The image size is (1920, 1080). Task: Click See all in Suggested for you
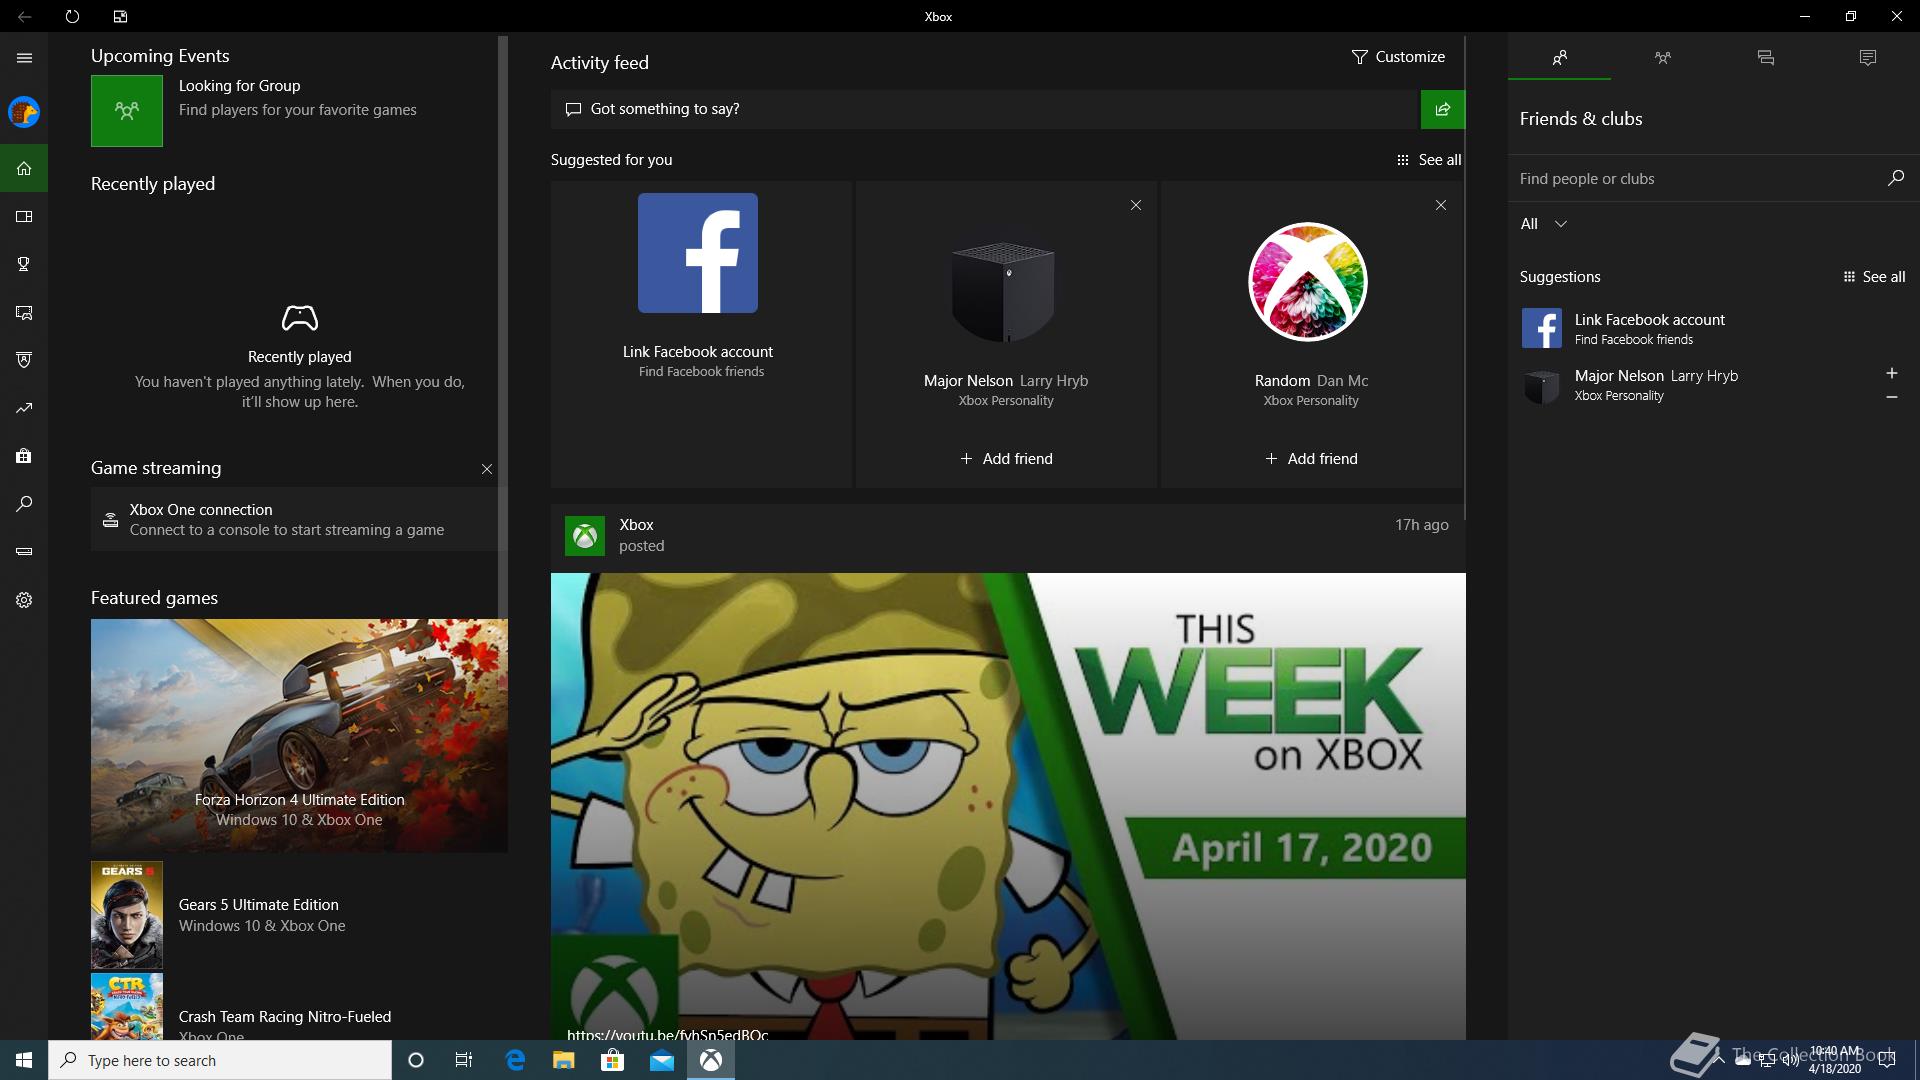click(x=1429, y=160)
